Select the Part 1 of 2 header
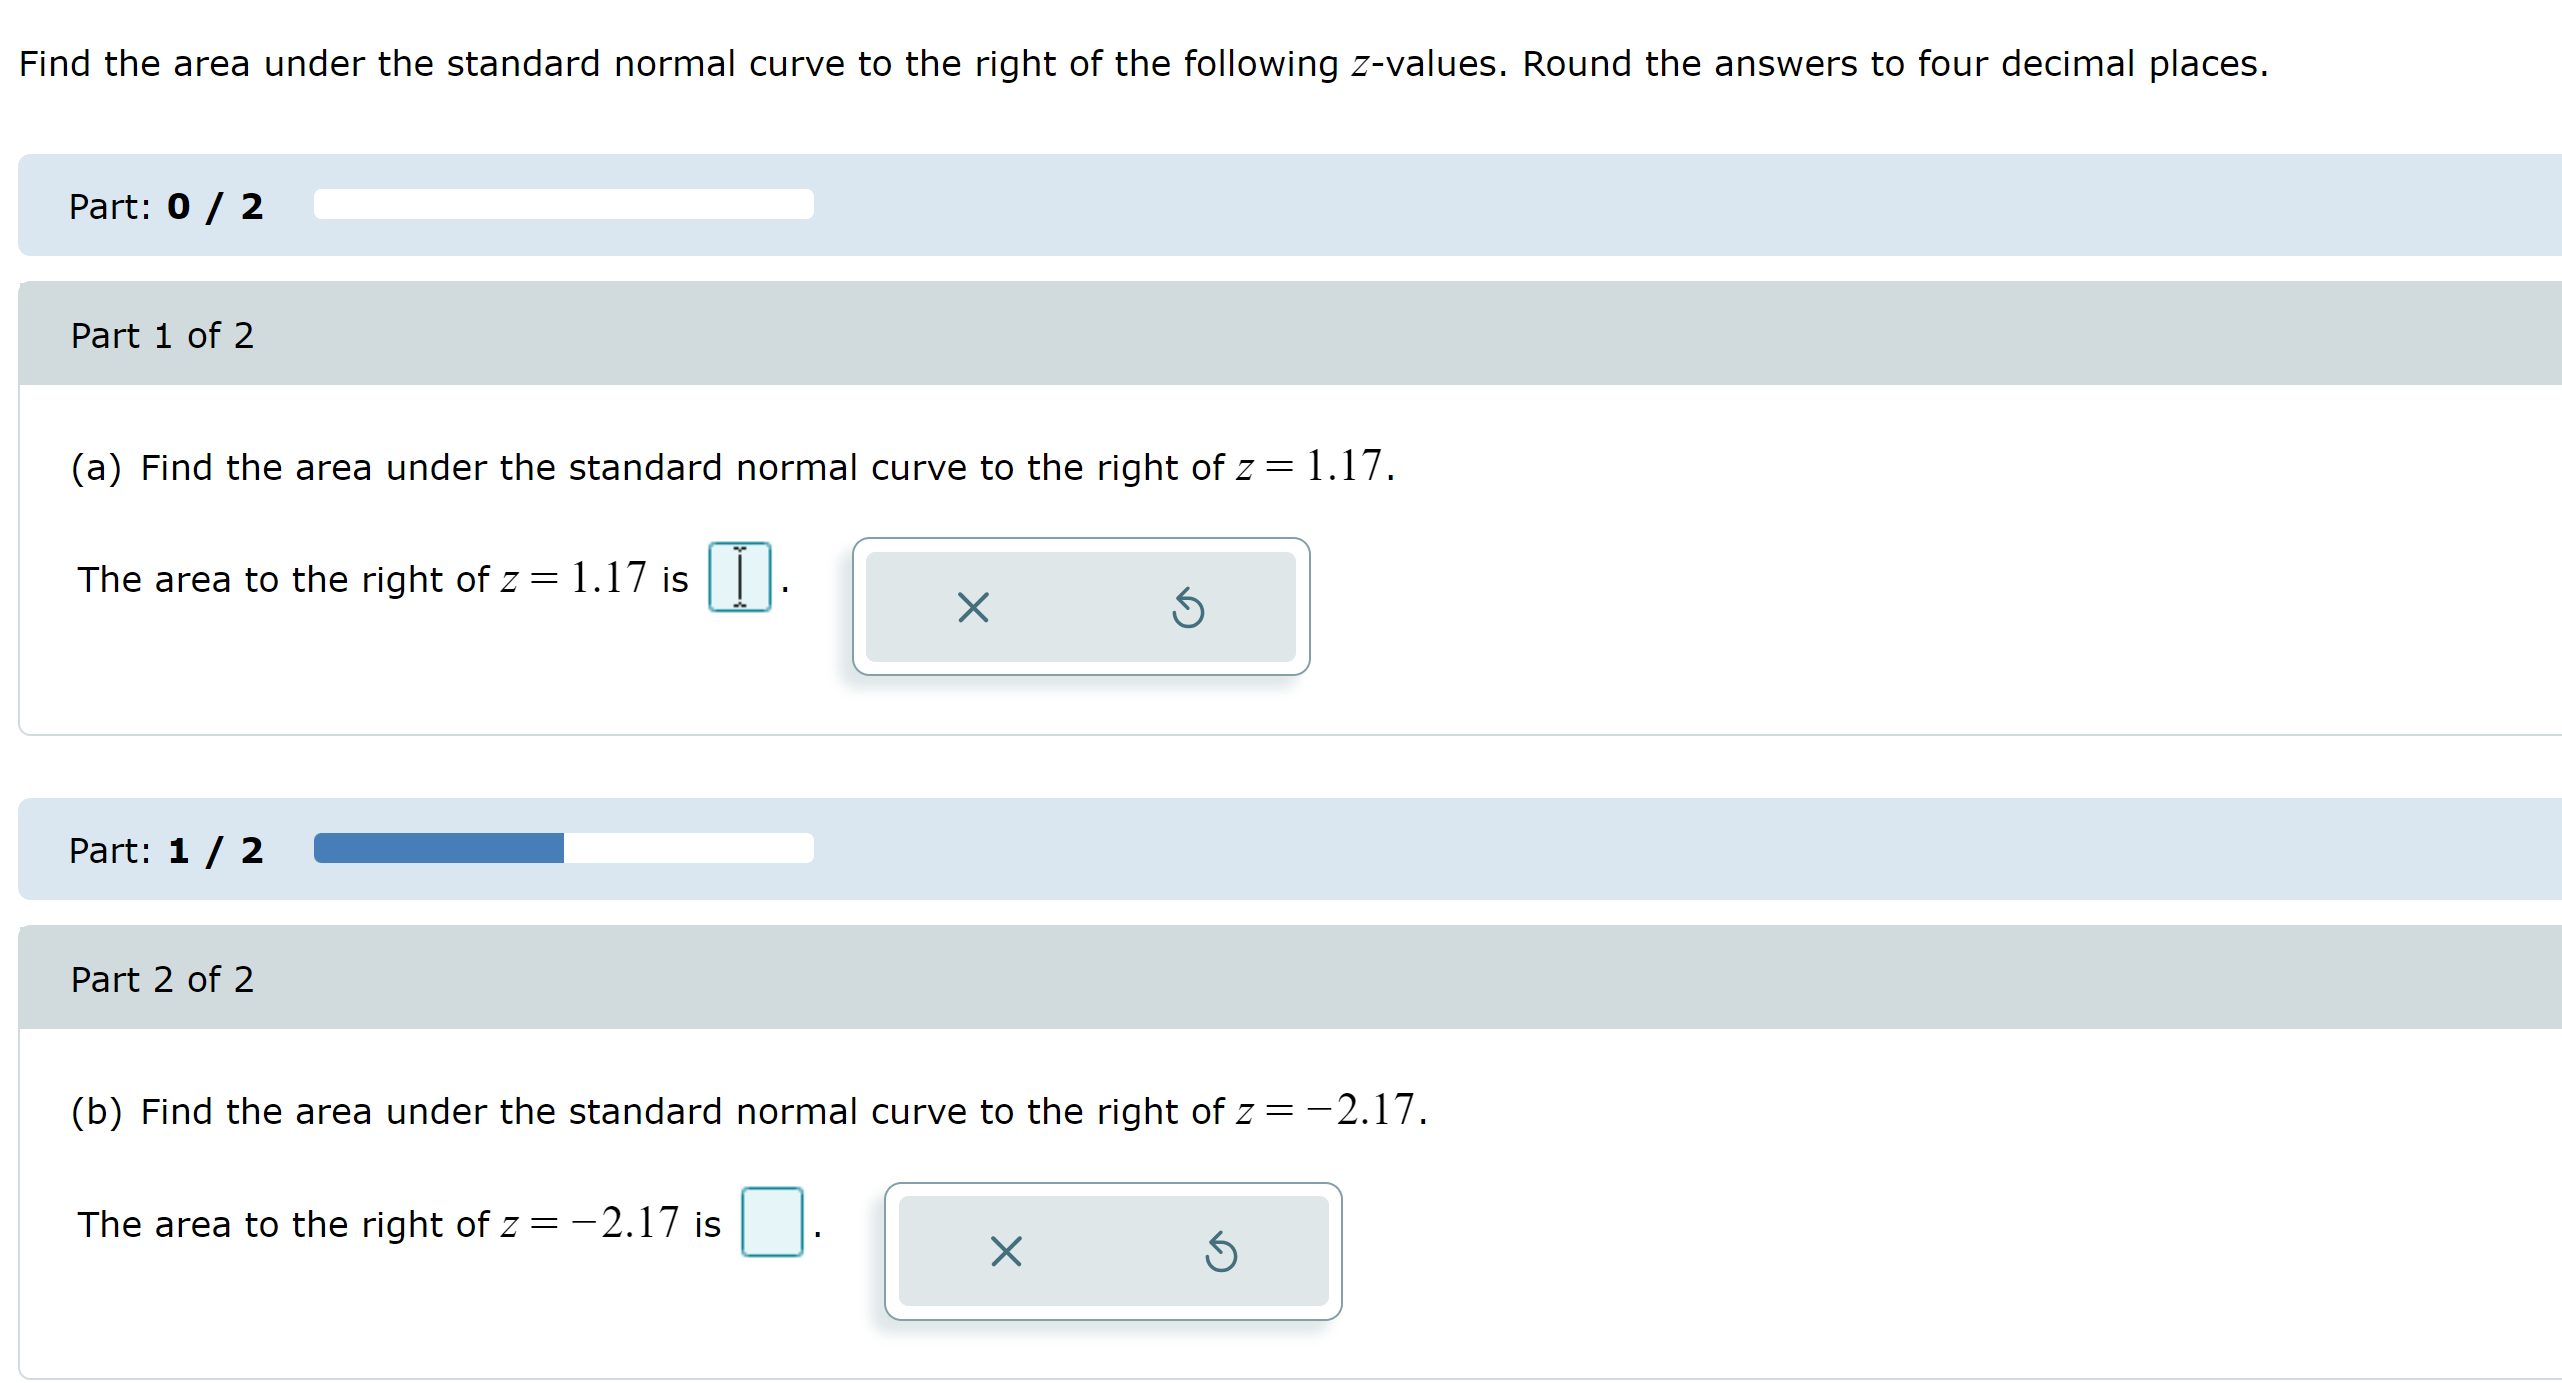Image resolution: width=2562 pixels, height=1383 pixels. click(161, 335)
